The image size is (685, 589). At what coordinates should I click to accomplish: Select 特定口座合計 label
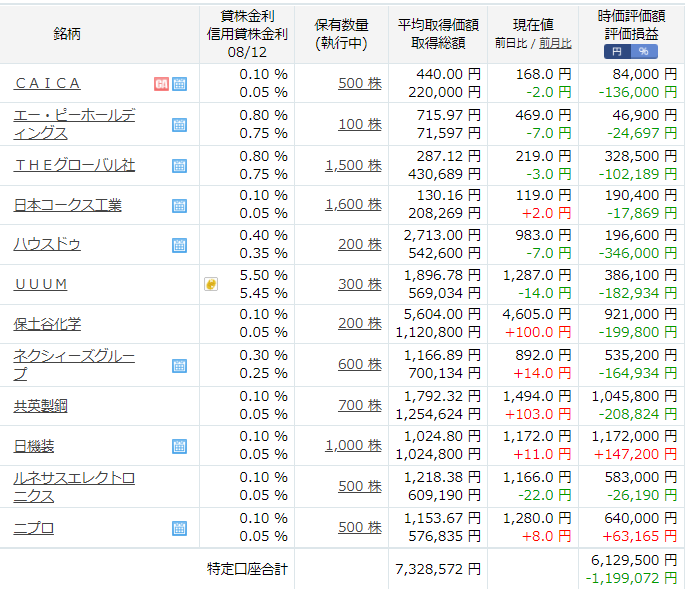tap(247, 569)
